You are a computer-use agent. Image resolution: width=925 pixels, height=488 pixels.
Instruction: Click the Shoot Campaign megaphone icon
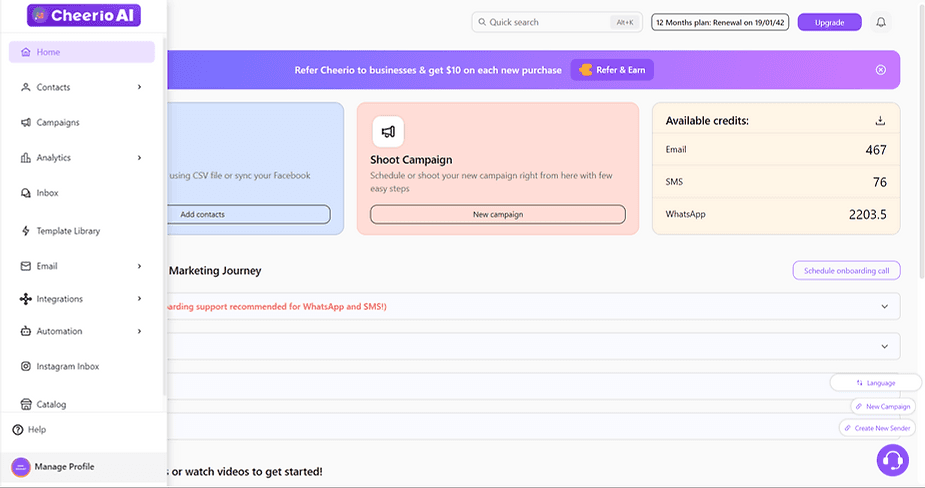[388, 132]
